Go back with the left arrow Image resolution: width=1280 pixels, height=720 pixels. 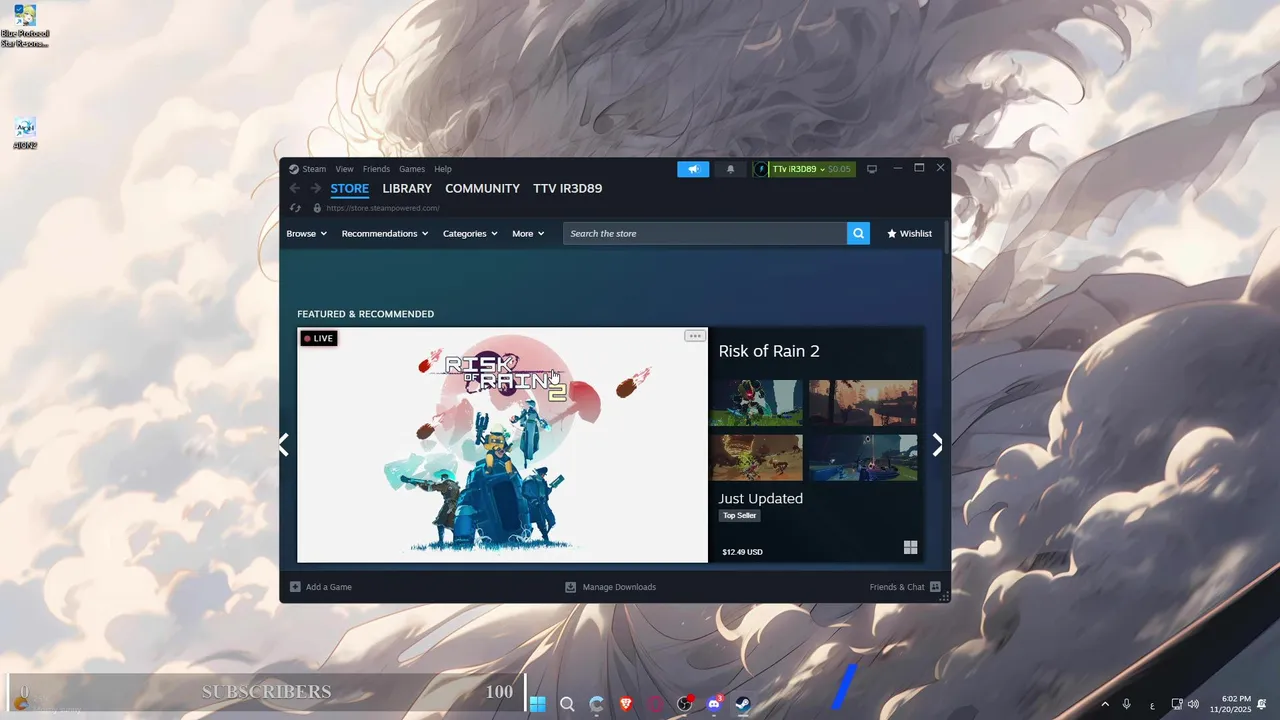294,188
